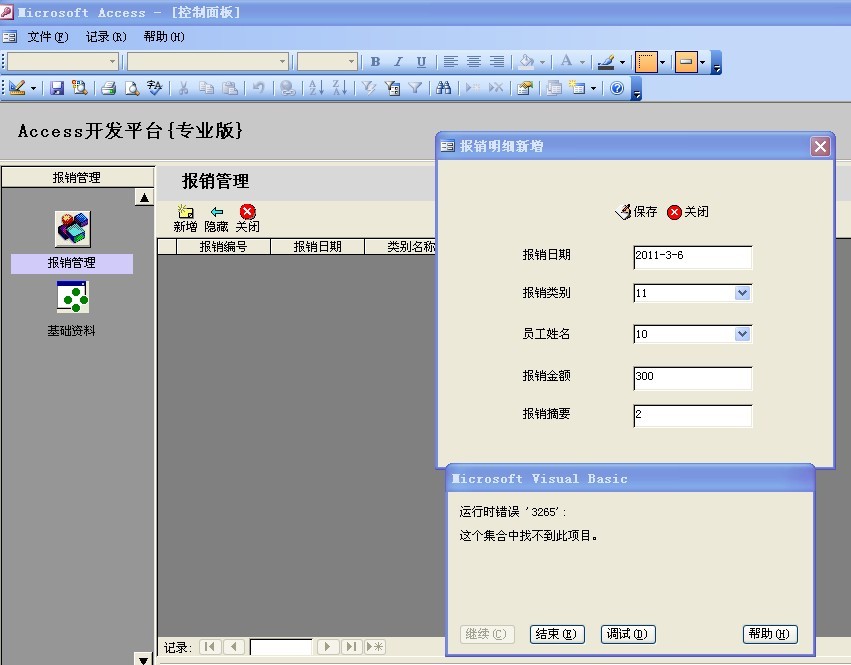Viewport: 851px width, 665px height.
Task: Click the Cut scissors icon
Action: pos(183,88)
